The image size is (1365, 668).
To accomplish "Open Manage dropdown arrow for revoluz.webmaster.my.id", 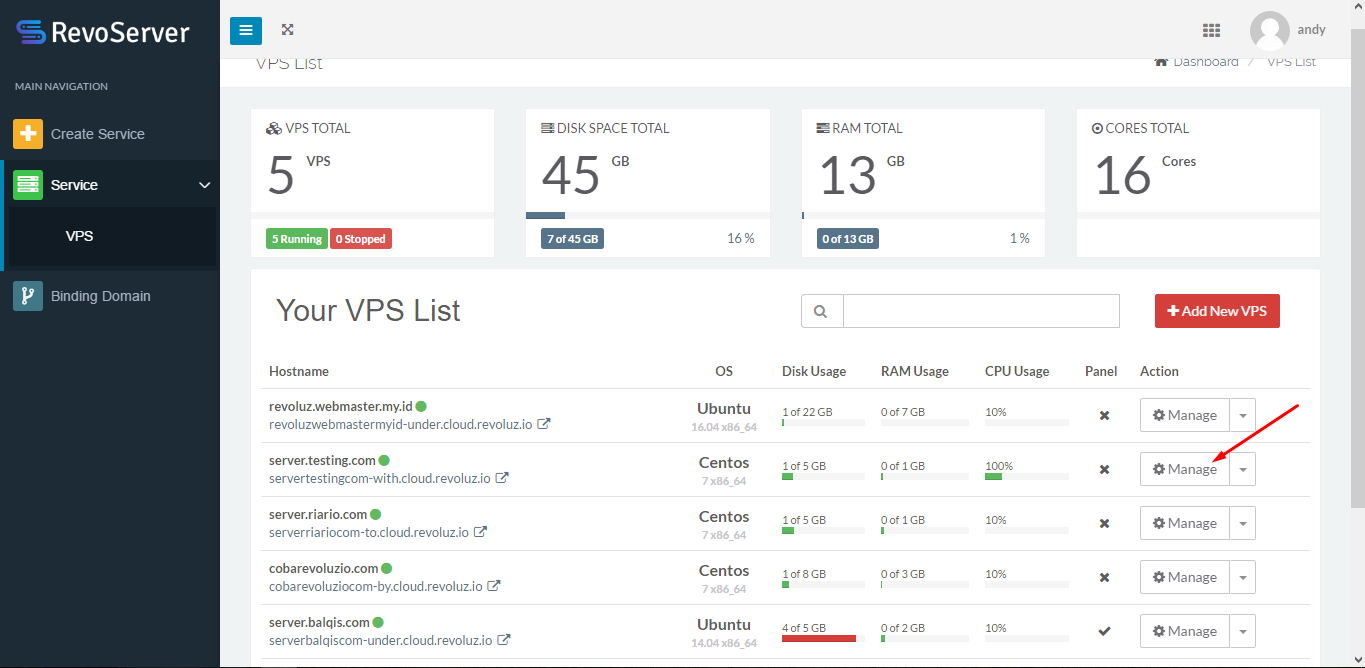I will (1242, 415).
